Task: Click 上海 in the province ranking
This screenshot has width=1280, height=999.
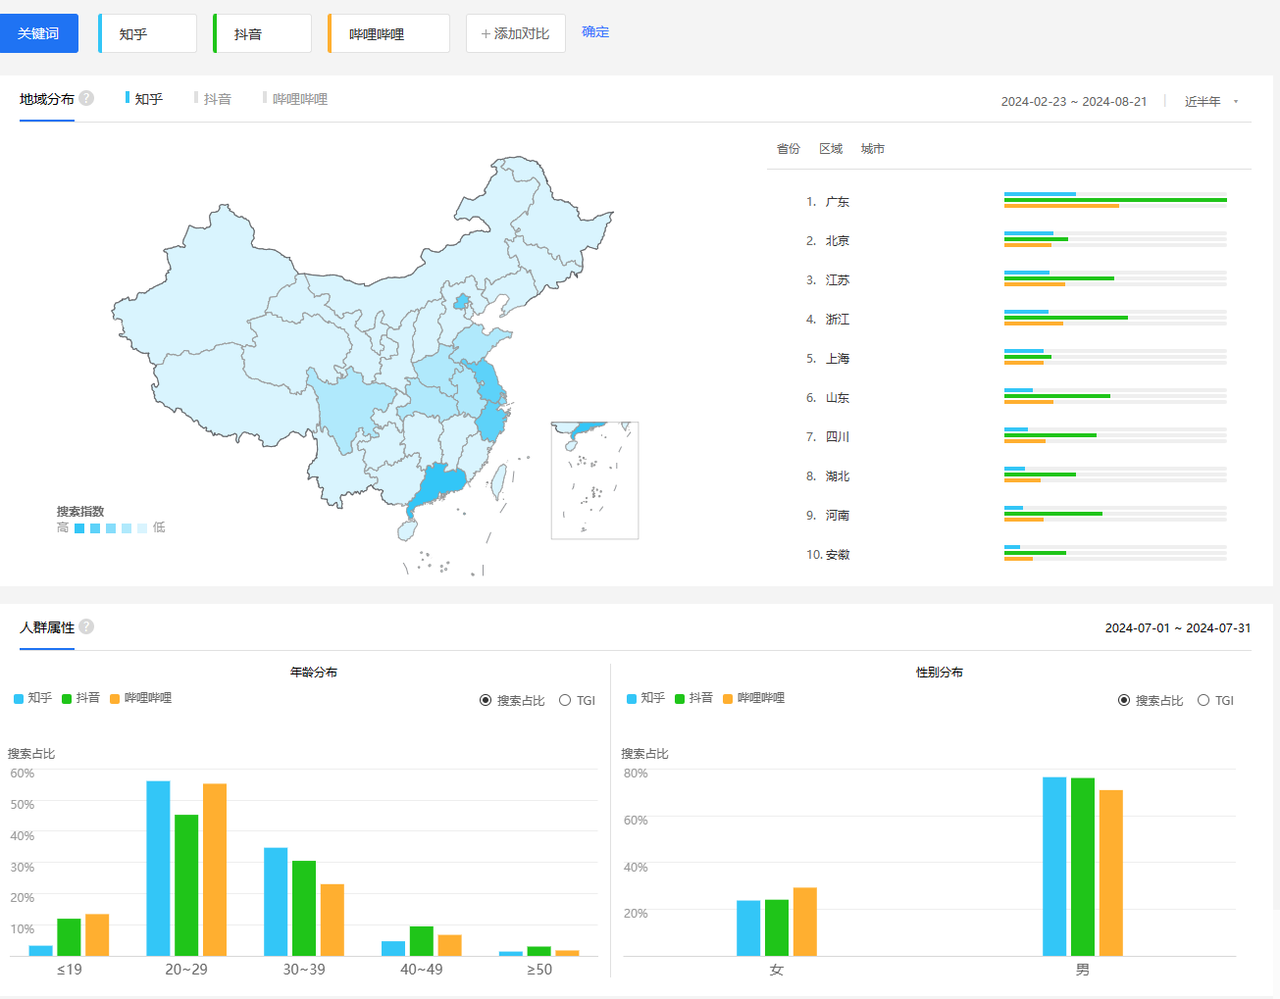Action: point(837,358)
